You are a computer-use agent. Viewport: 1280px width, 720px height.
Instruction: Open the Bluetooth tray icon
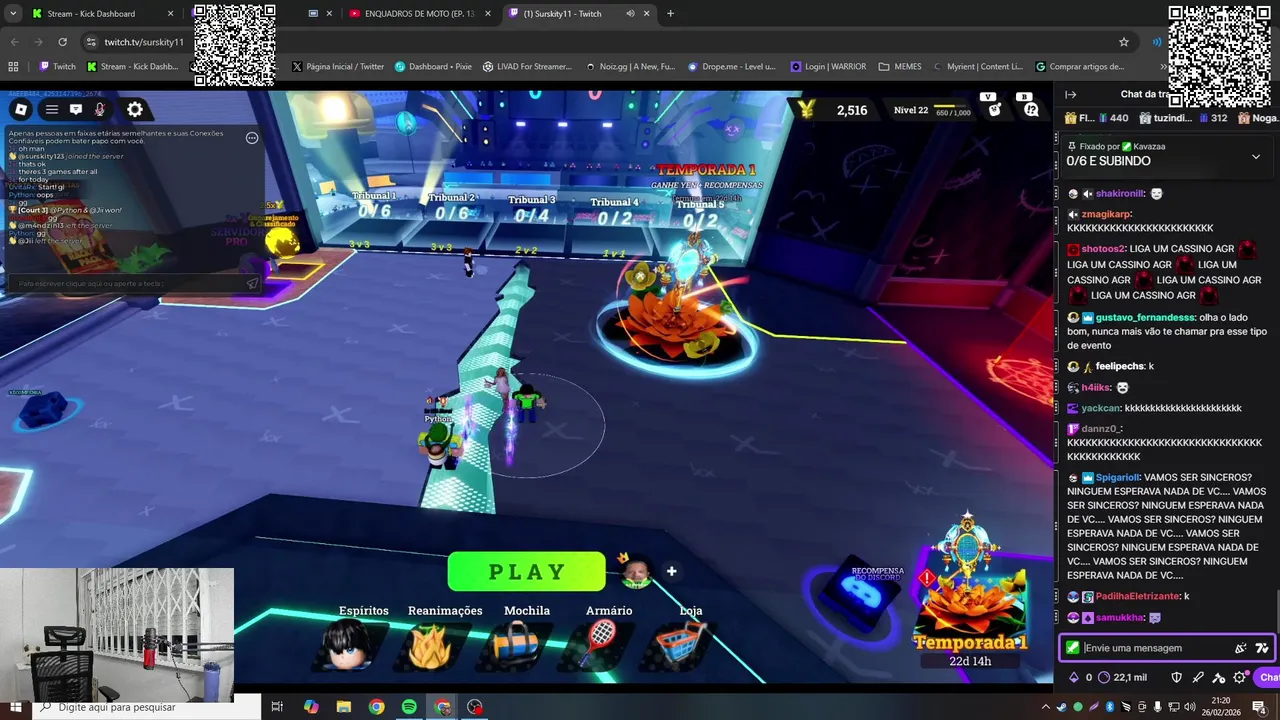tap(1109, 707)
